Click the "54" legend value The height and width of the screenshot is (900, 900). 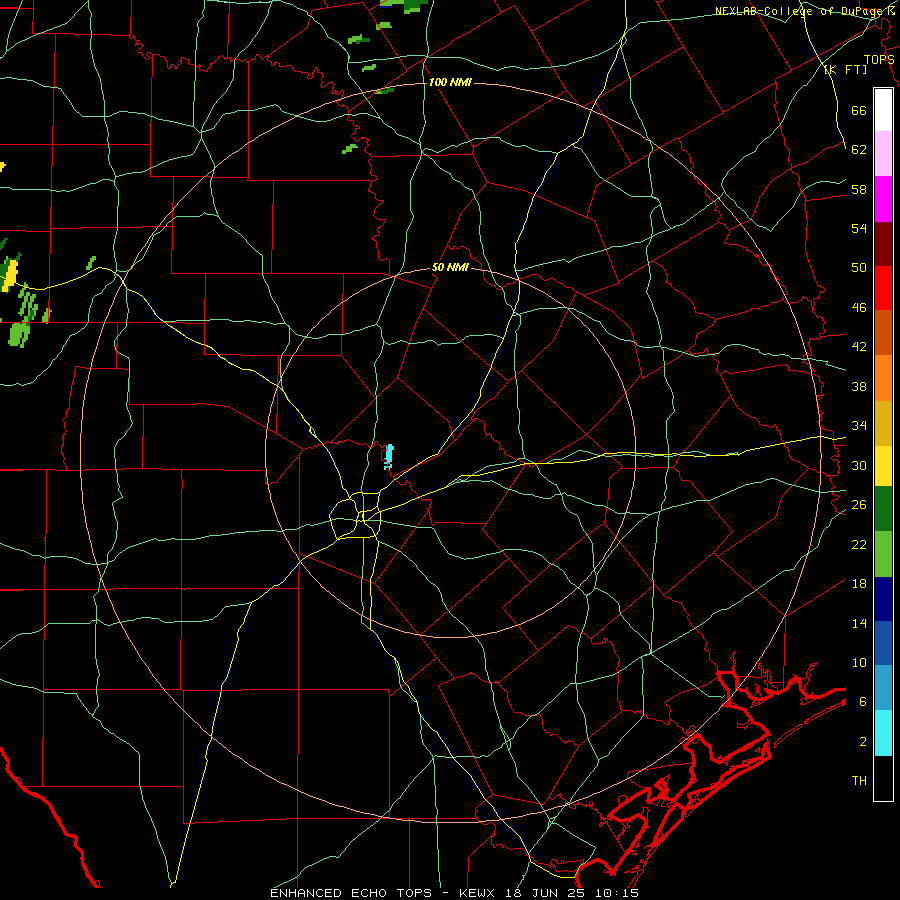(x=859, y=228)
